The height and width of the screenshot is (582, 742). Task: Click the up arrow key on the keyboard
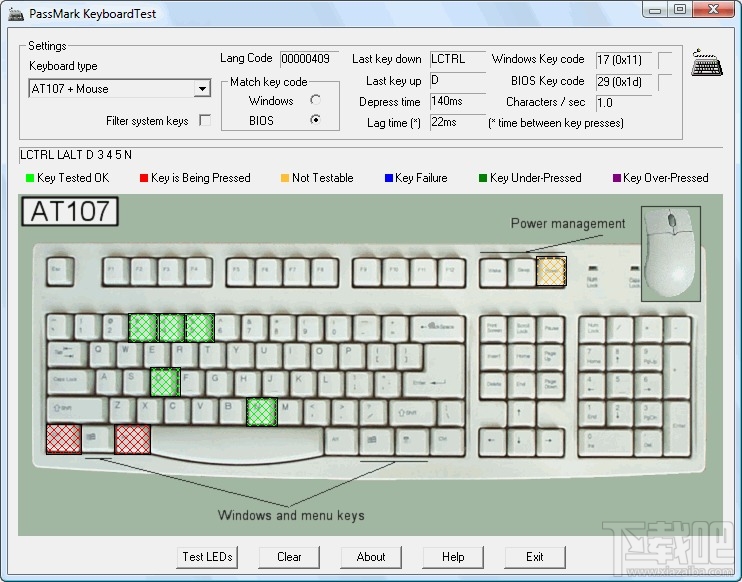coord(521,413)
